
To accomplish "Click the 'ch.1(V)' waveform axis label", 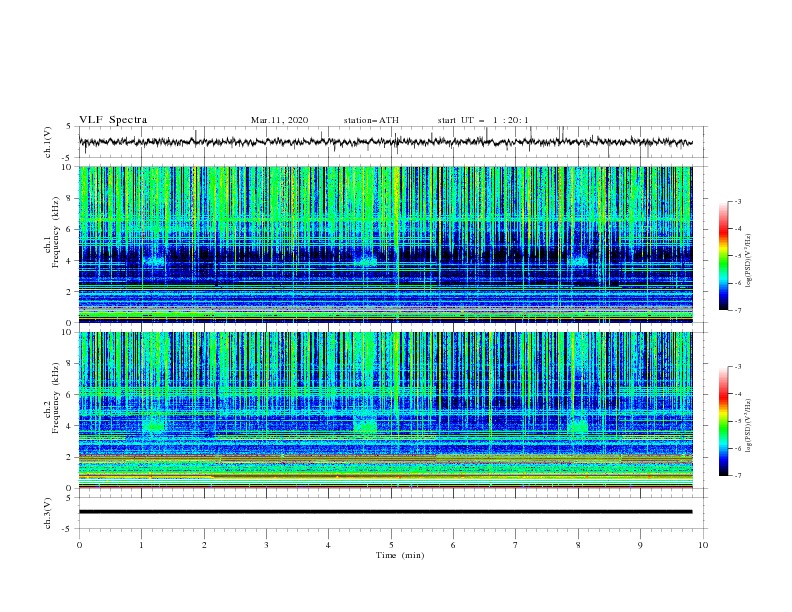I will [48, 142].
